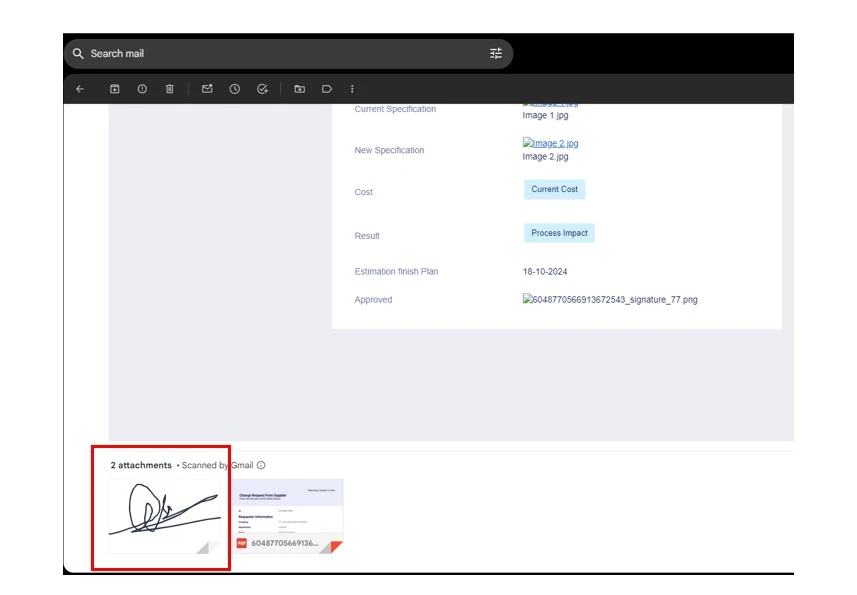The width and height of the screenshot is (857, 595).
Task: Open the Scanned by Gmail info tooltip
Action: click(x=260, y=465)
